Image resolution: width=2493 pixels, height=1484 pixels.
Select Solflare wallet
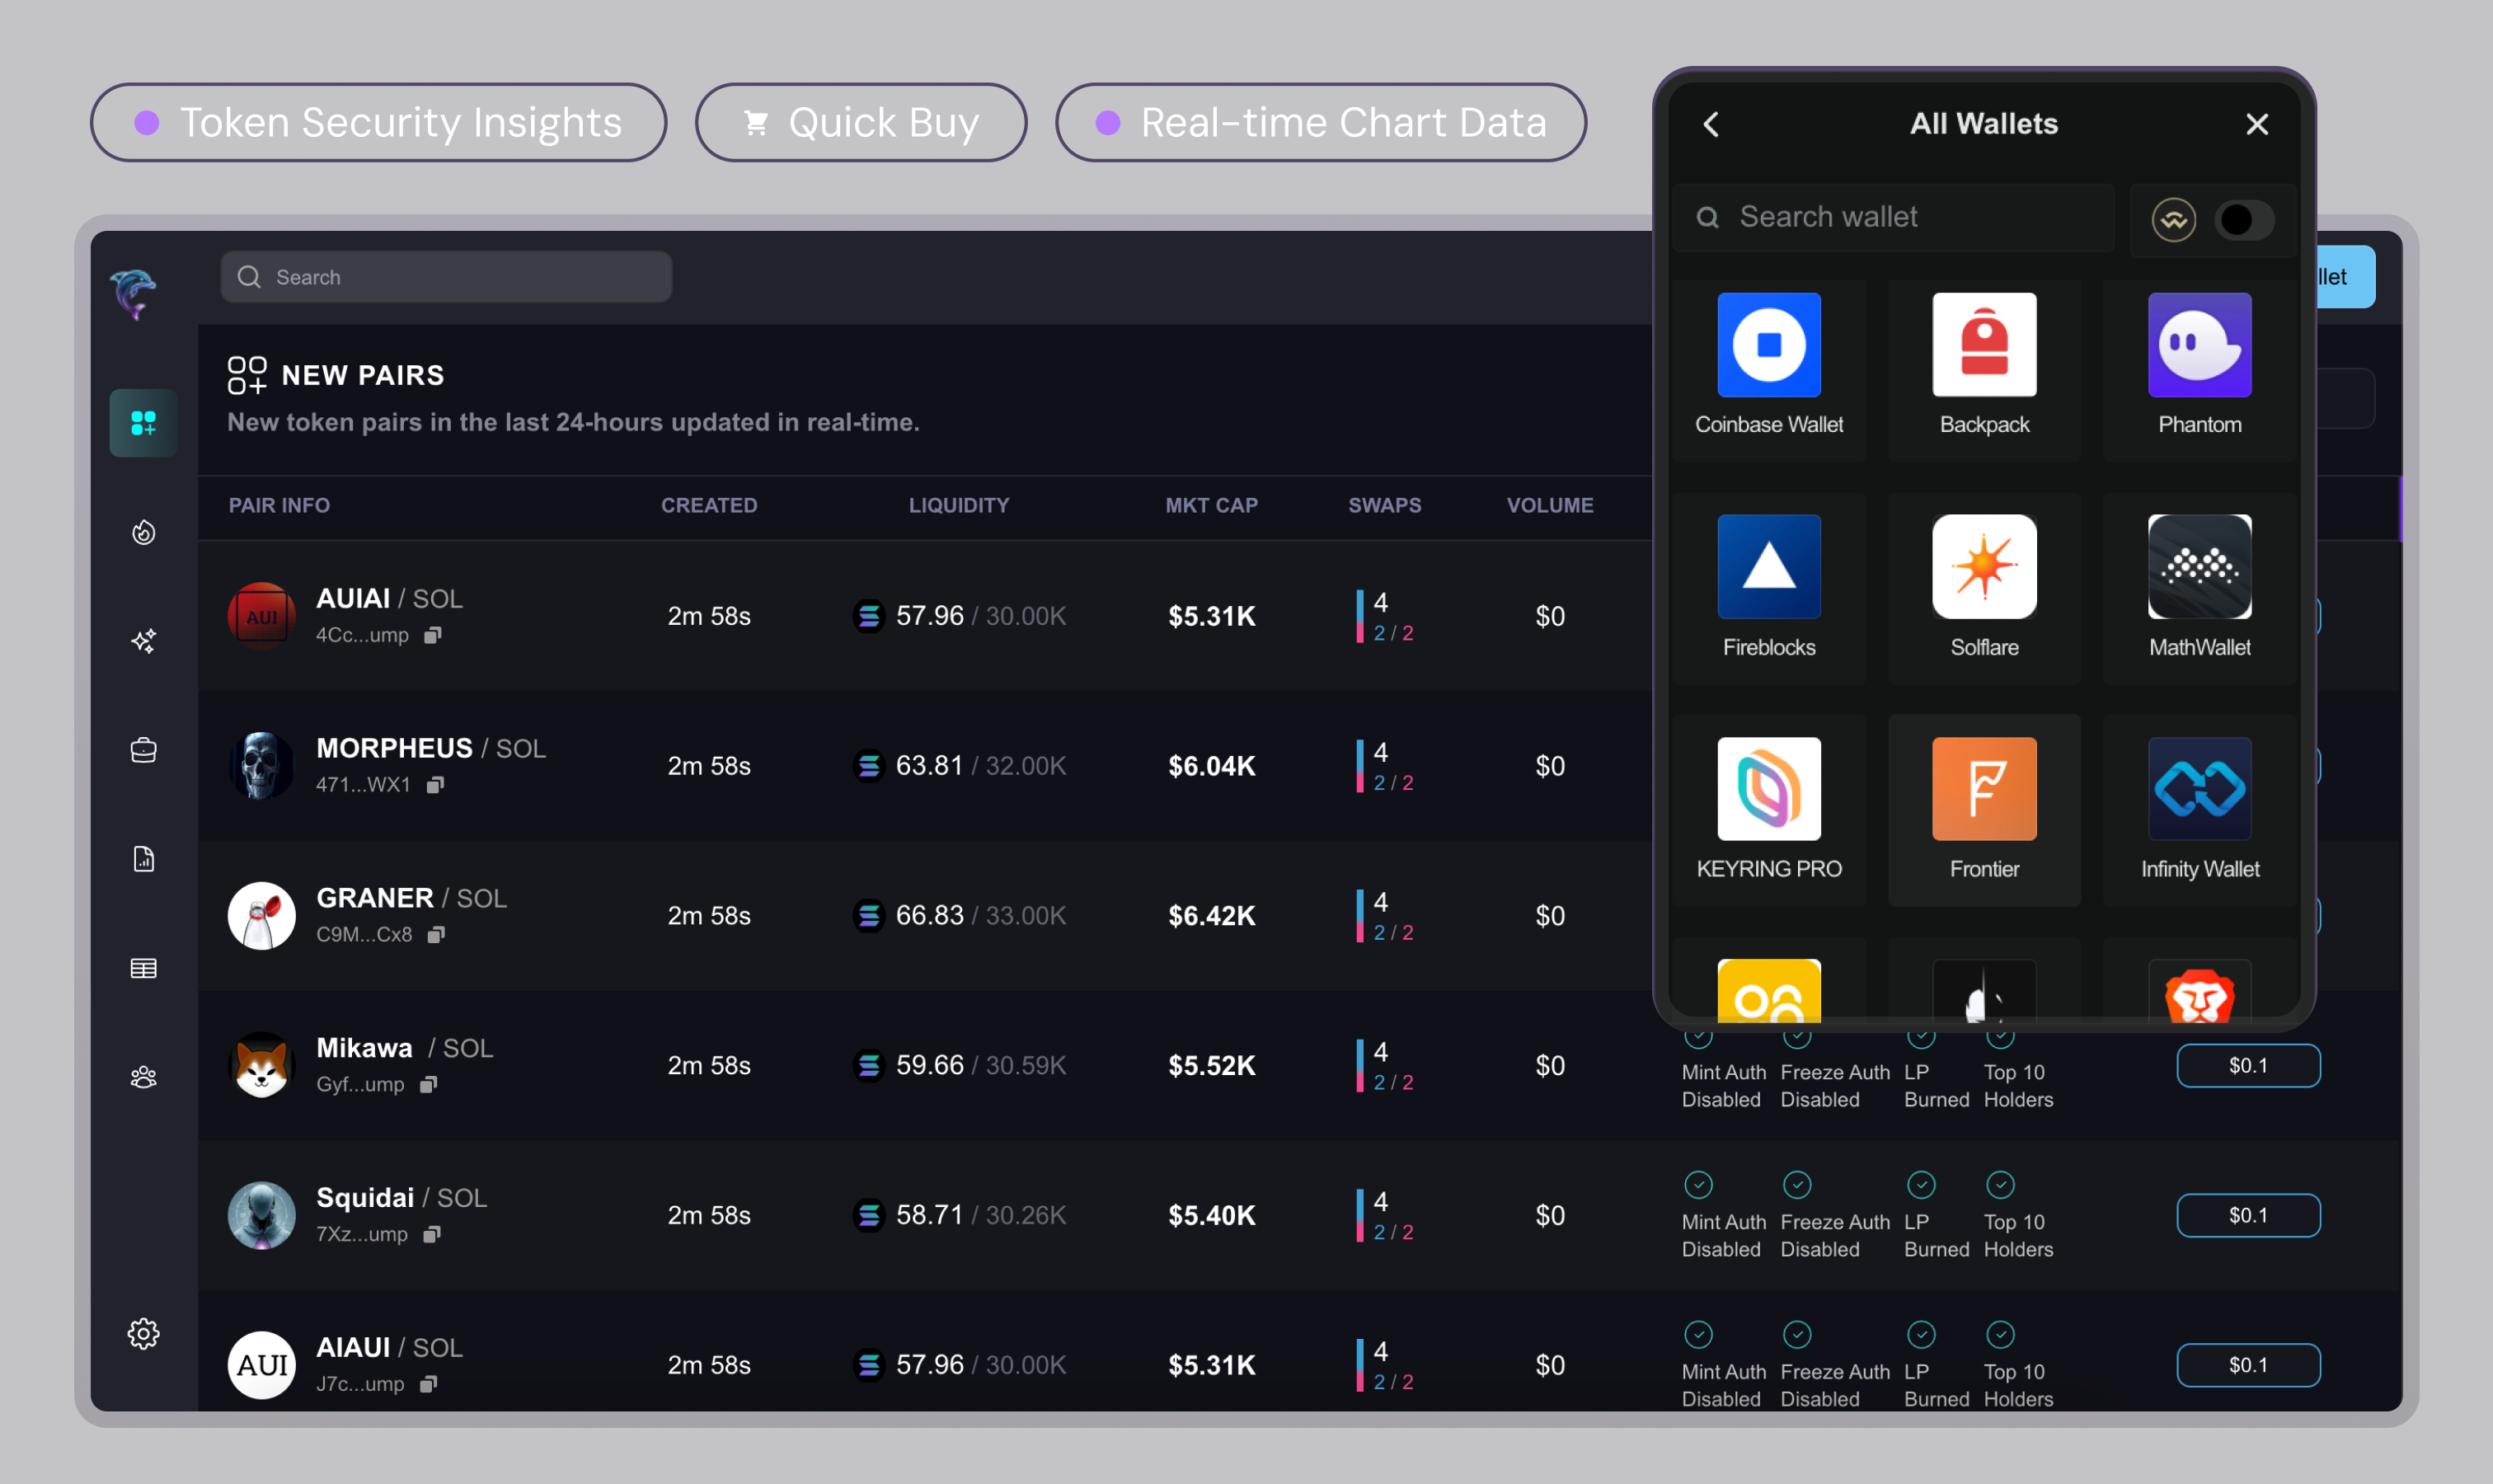(x=1984, y=589)
